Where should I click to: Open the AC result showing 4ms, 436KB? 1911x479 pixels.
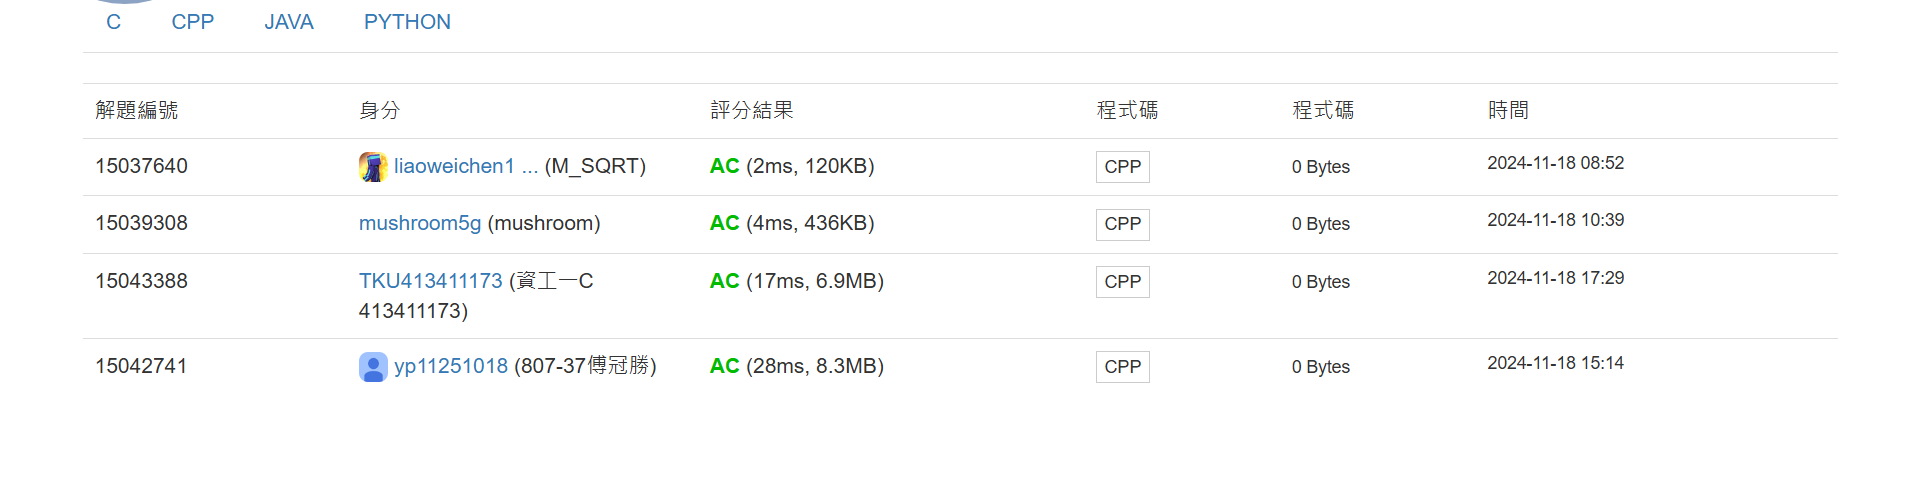tap(724, 223)
